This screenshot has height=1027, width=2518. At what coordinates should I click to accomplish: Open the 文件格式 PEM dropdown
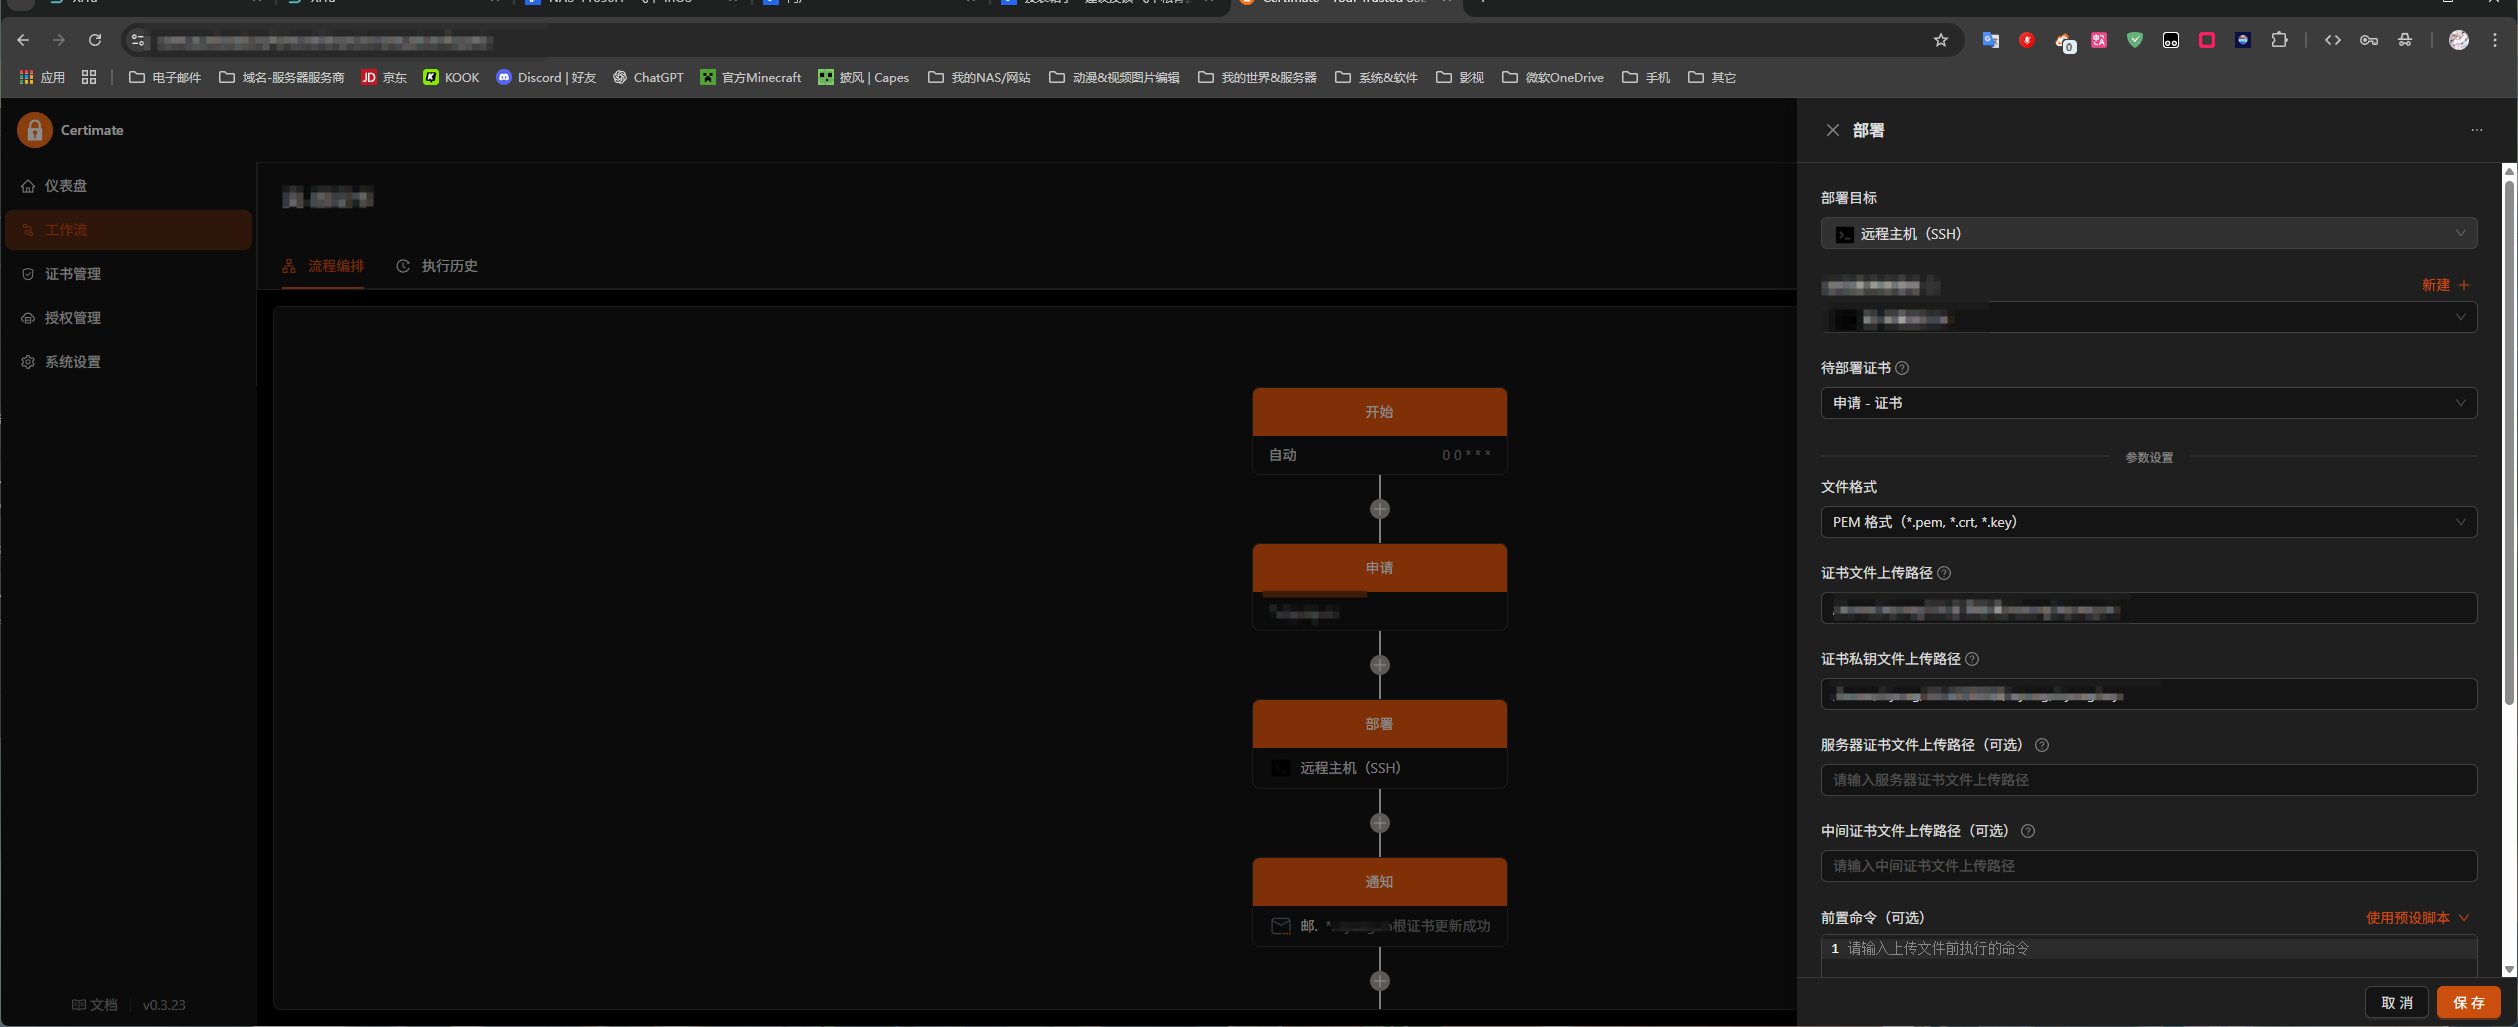tap(2148, 522)
